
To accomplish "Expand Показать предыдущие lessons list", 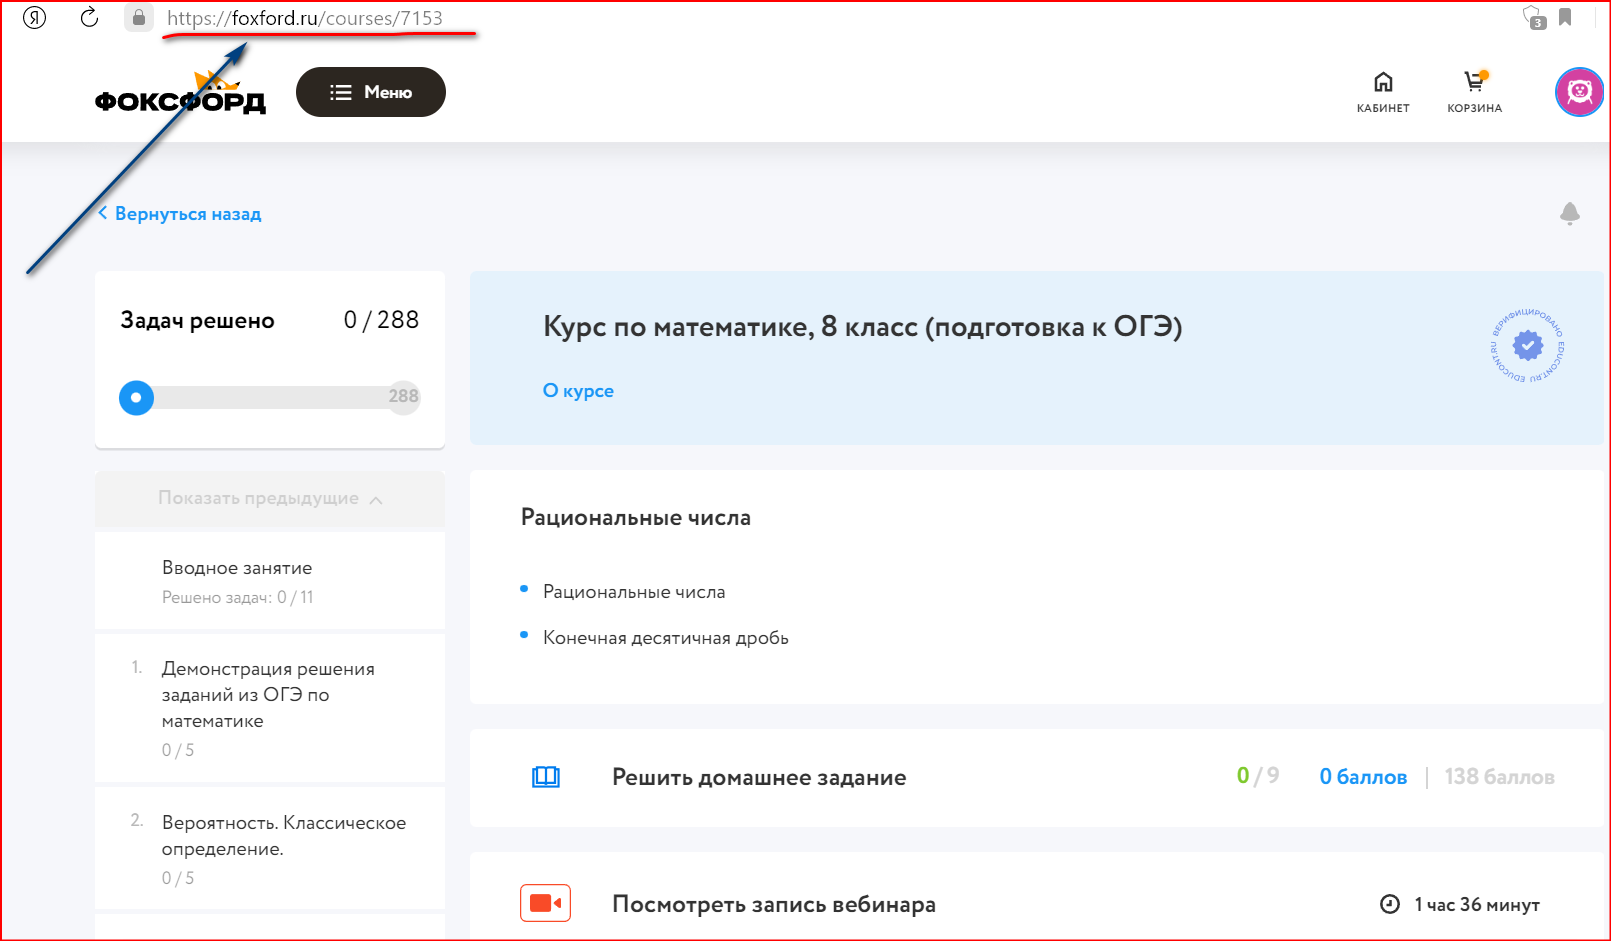I will click(269, 498).
